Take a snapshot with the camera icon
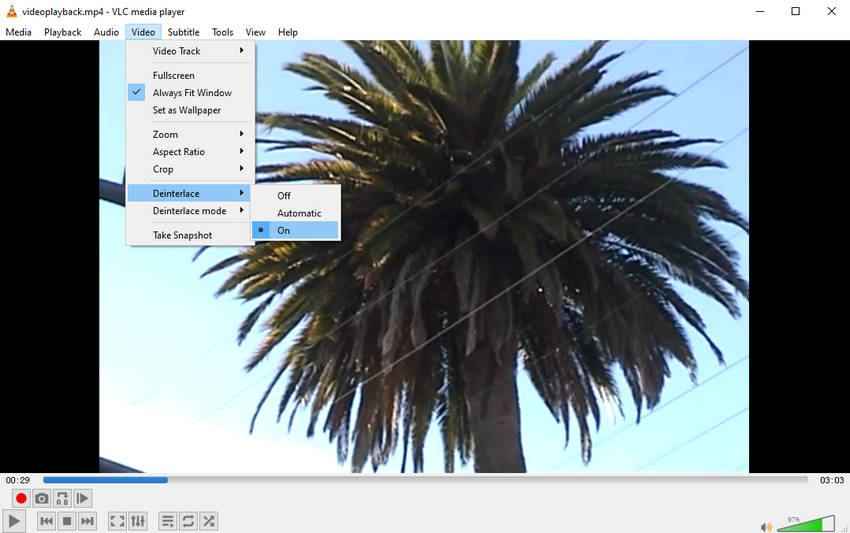 click(42, 498)
